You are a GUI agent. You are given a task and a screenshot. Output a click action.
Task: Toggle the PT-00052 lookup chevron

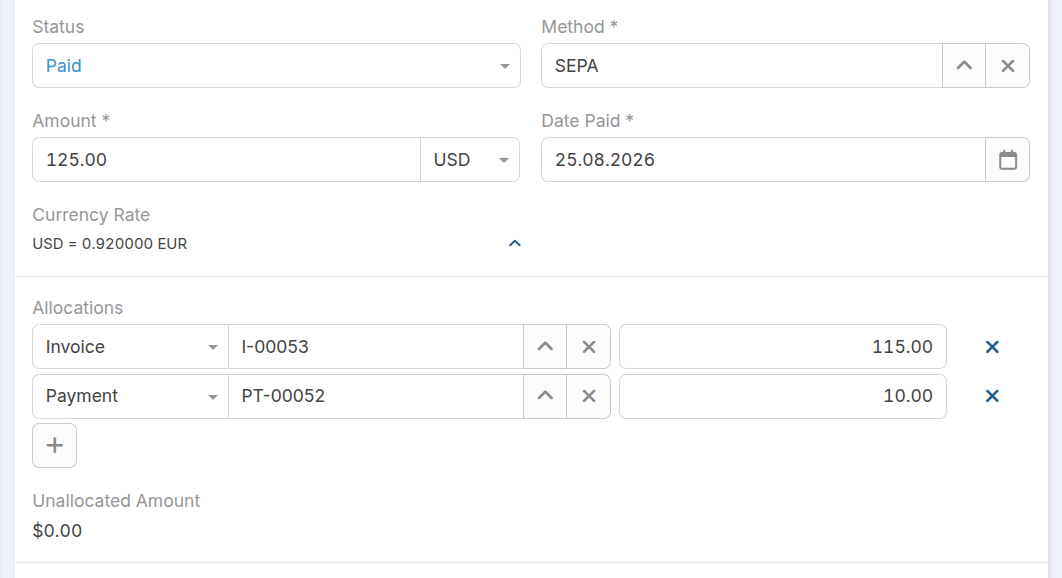tap(545, 396)
